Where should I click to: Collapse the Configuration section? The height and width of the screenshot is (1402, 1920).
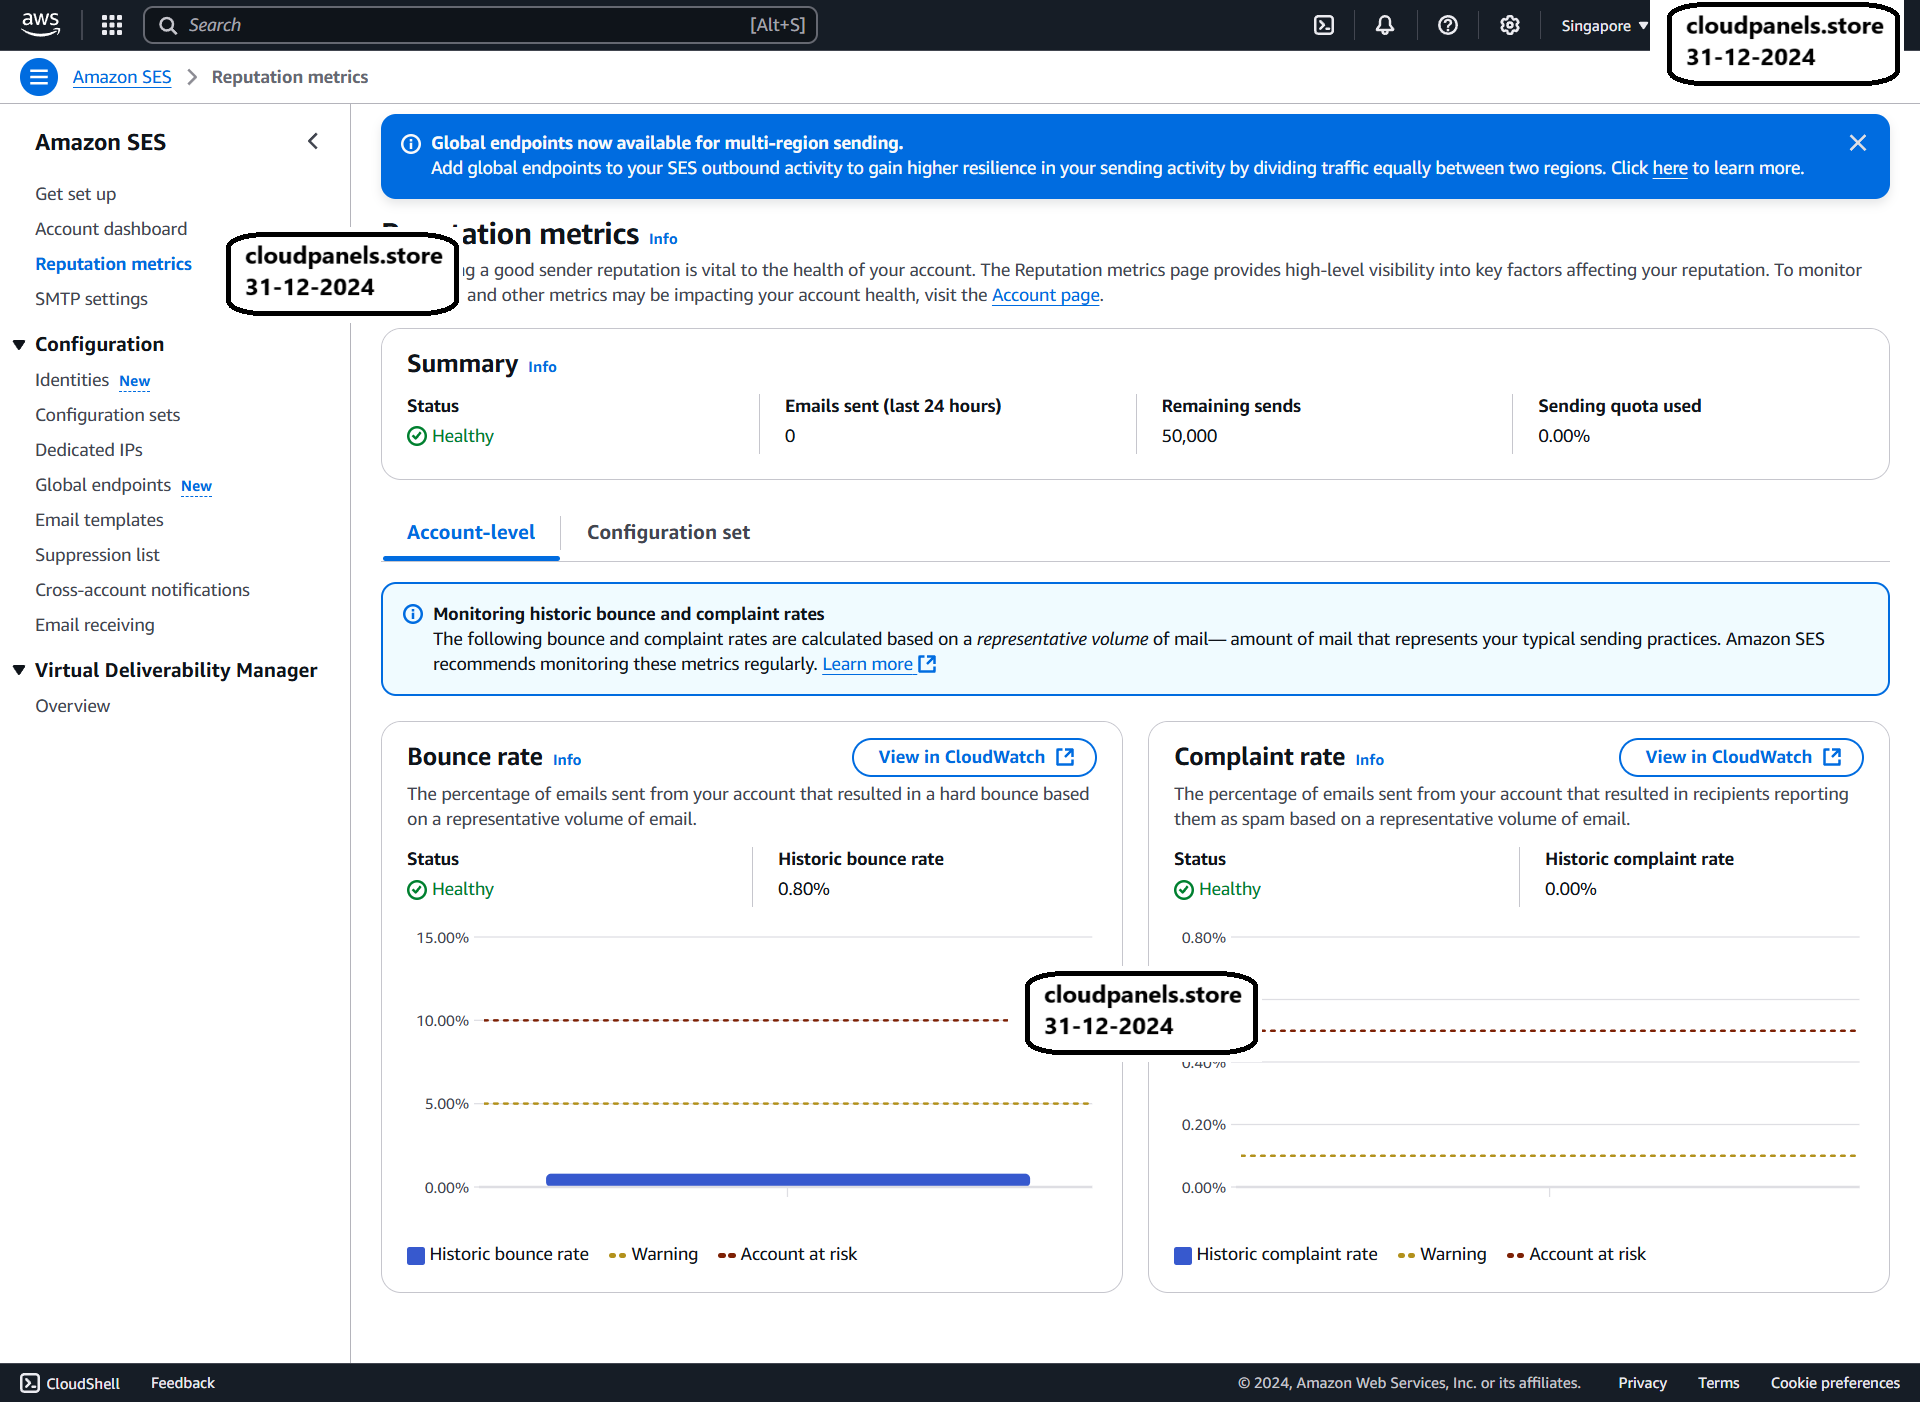coord(19,344)
